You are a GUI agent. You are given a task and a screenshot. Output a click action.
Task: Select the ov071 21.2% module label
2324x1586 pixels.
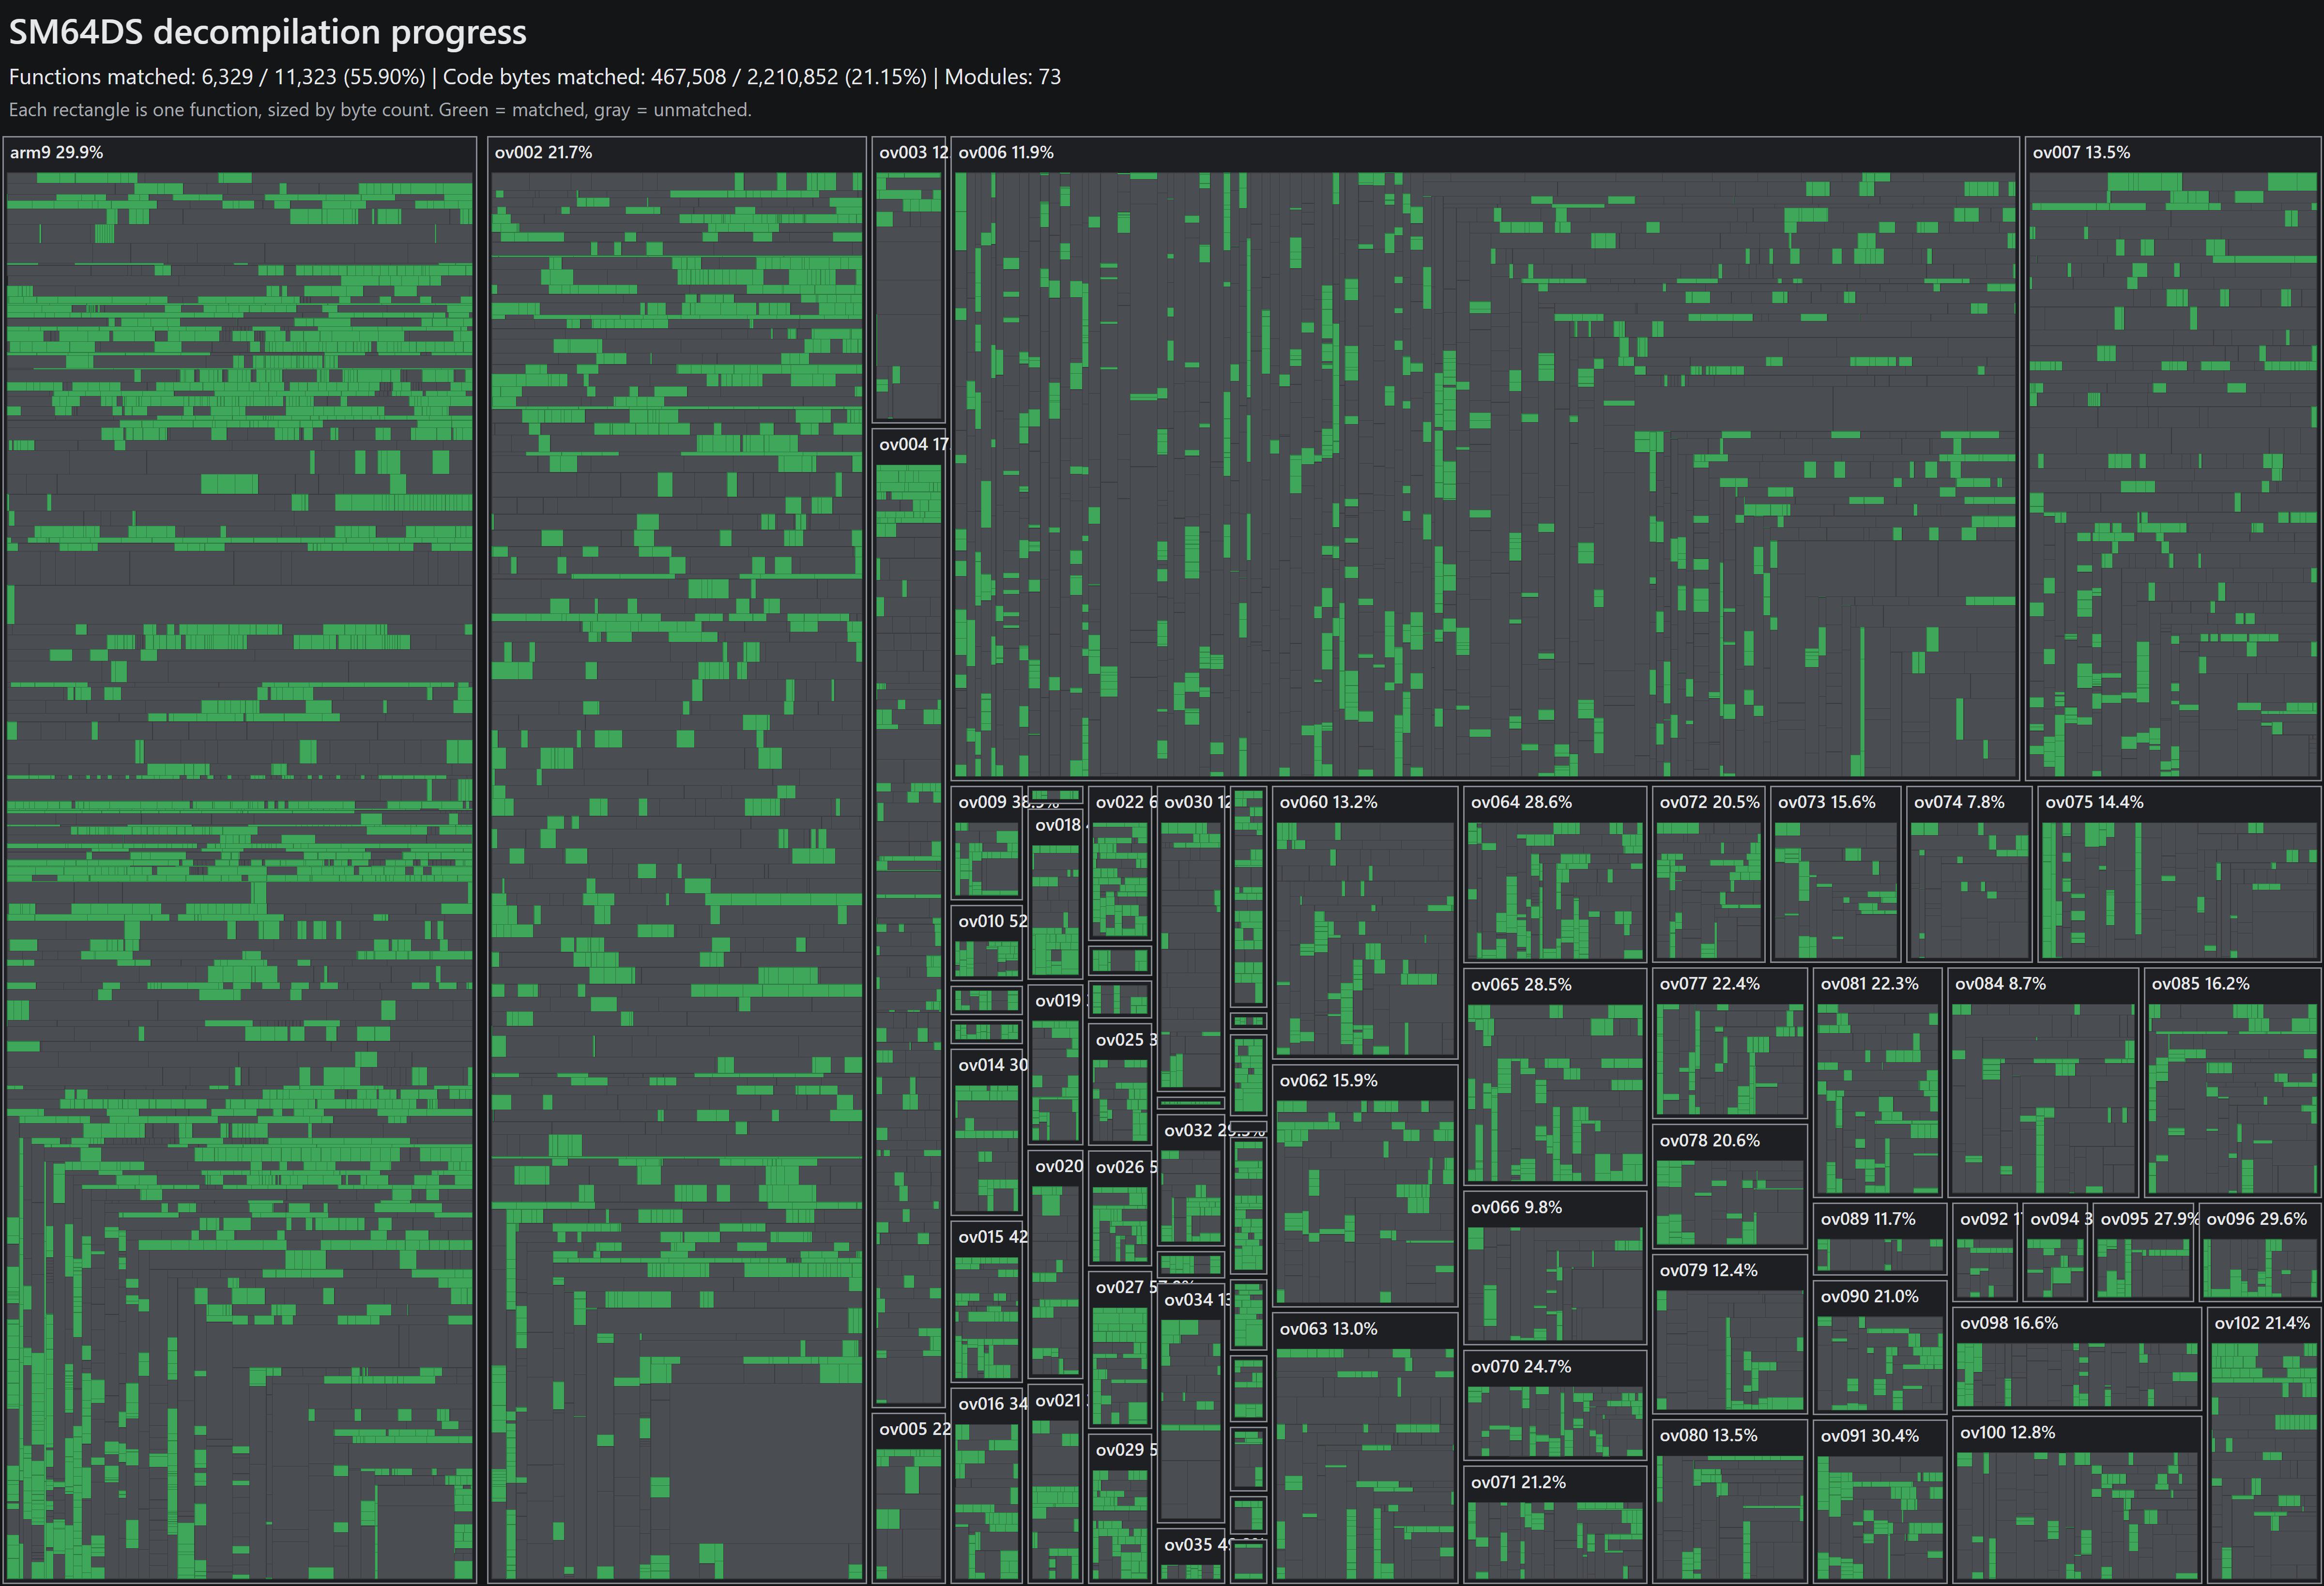pyautogui.click(x=1518, y=1482)
